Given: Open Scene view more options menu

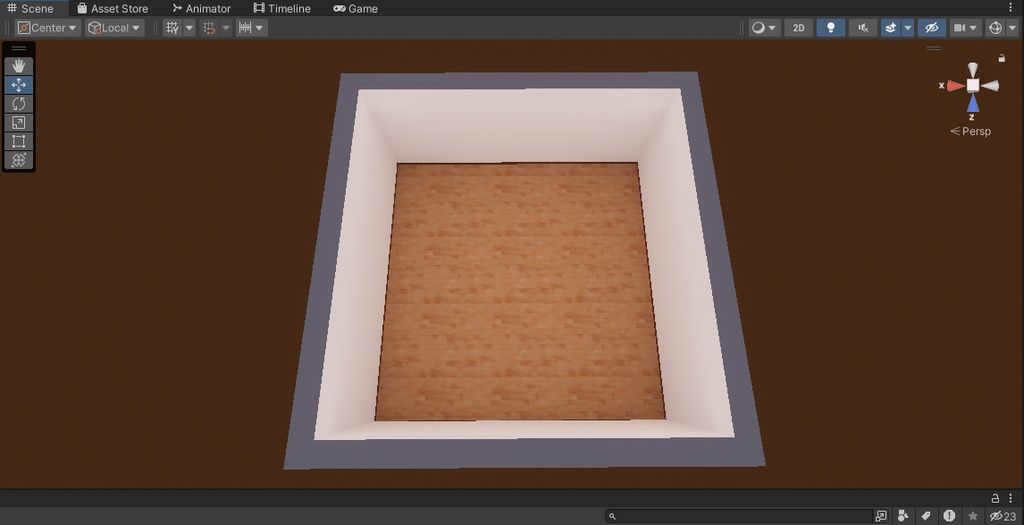Looking at the screenshot, I should click(1011, 8).
